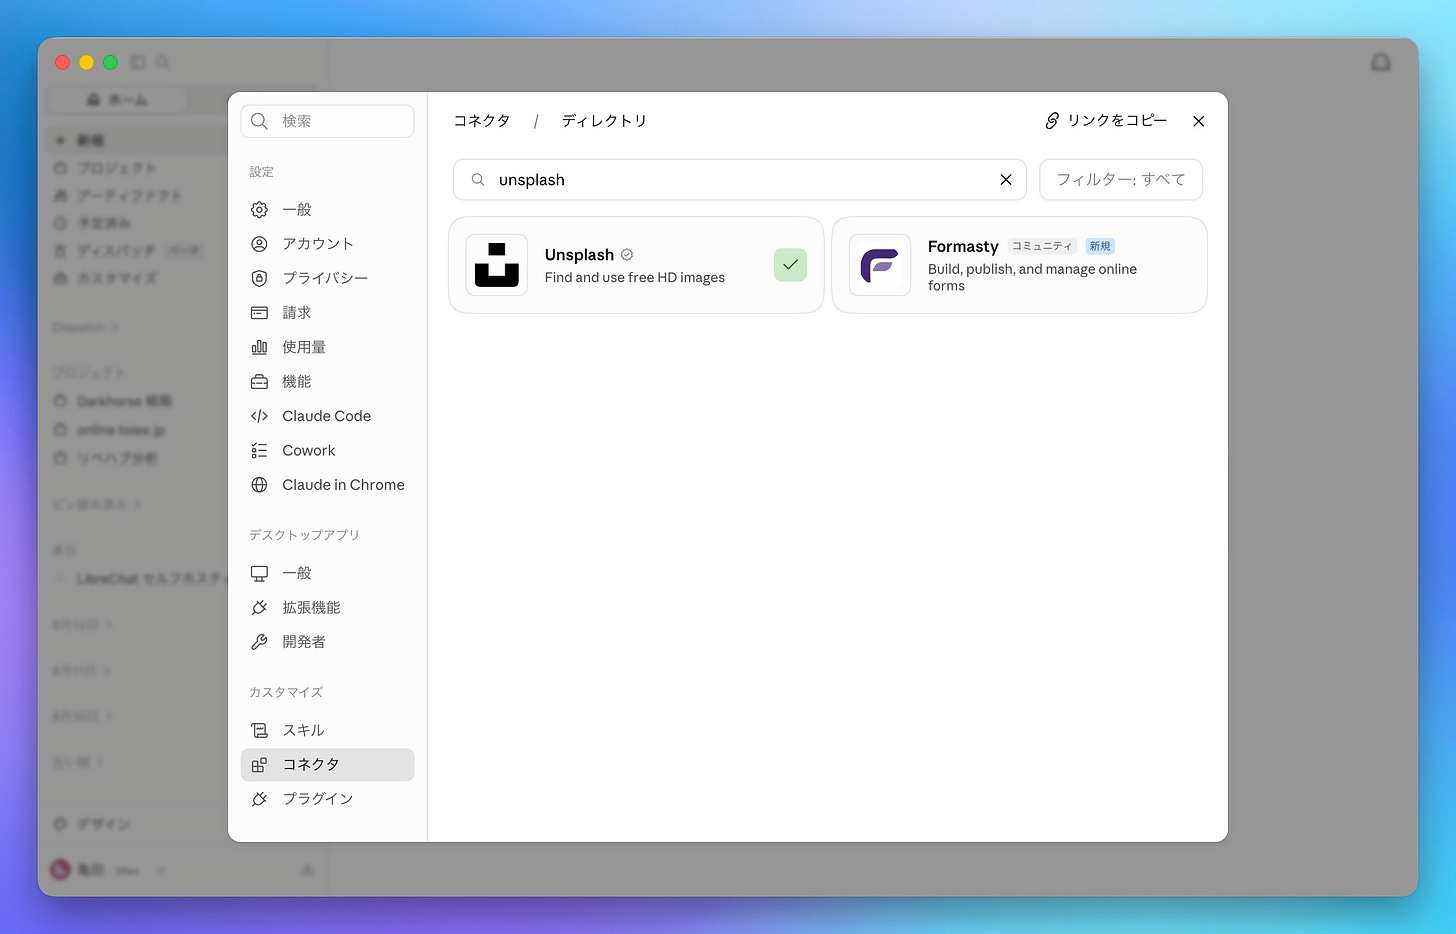1456x934 pixels.
Task: Click the カスタマイズ section heading
Action: click(286, 692)
